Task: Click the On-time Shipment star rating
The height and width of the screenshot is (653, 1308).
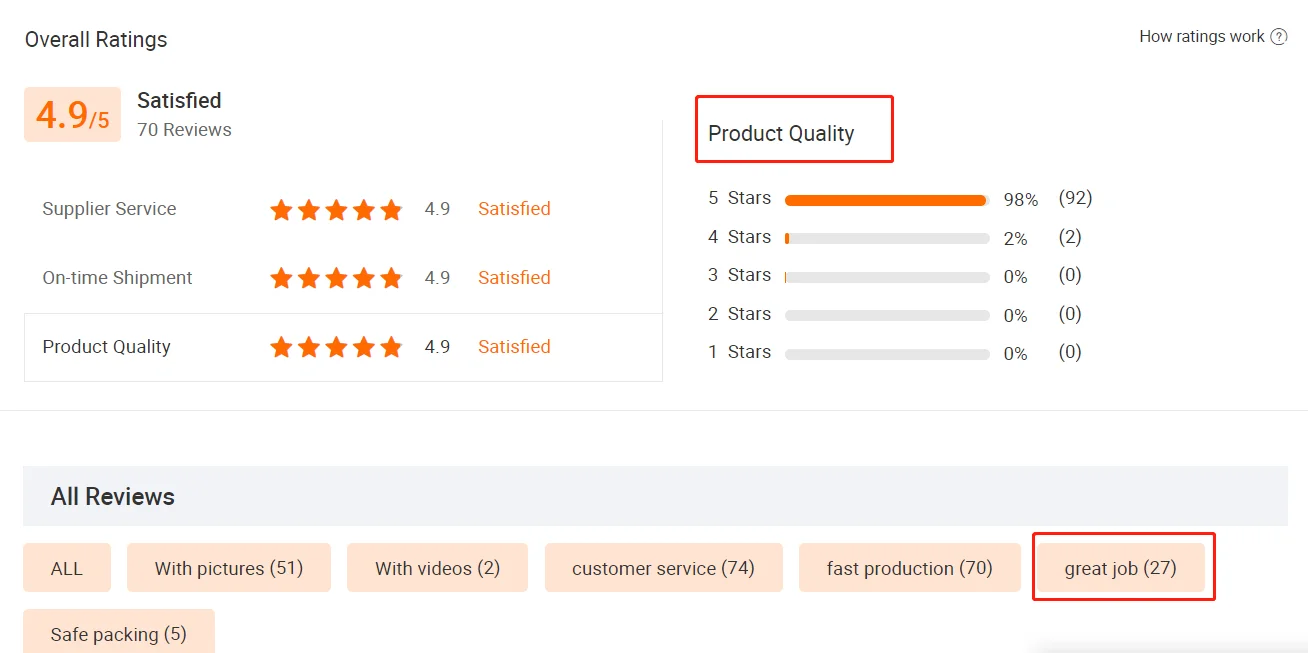Action: pos(336,278)
